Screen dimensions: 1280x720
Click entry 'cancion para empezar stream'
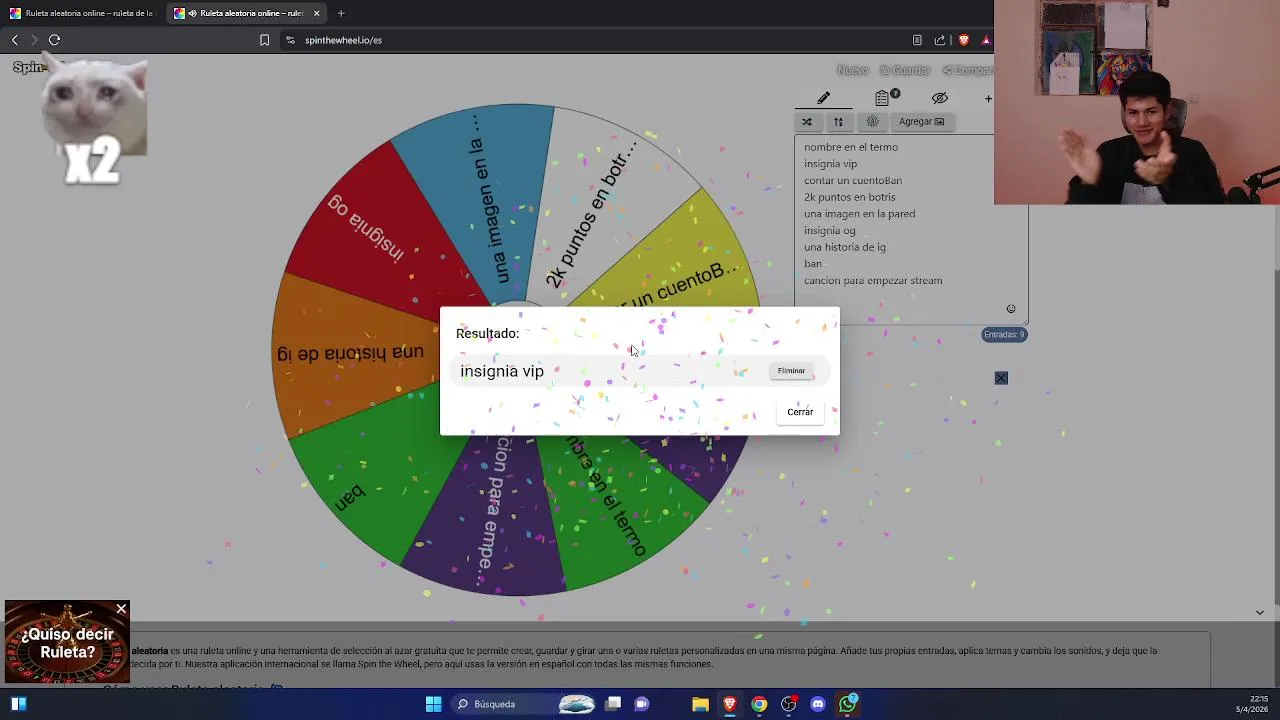[x=873, y=281]
